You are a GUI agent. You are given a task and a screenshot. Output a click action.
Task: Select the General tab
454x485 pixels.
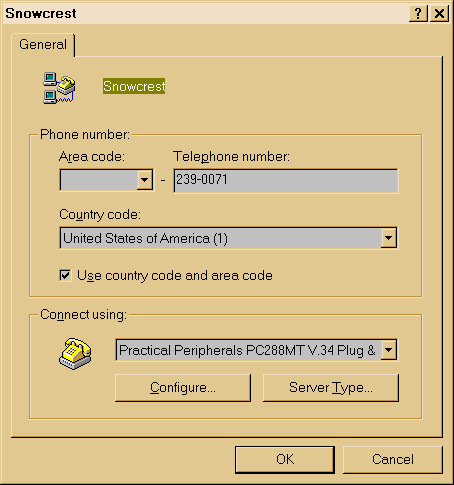point(43,45)
